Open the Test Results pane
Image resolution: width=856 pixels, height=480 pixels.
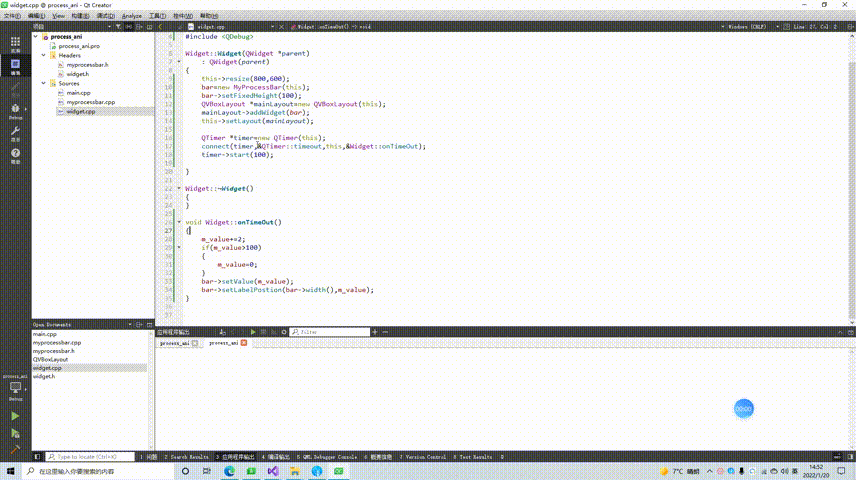point(473,457)
